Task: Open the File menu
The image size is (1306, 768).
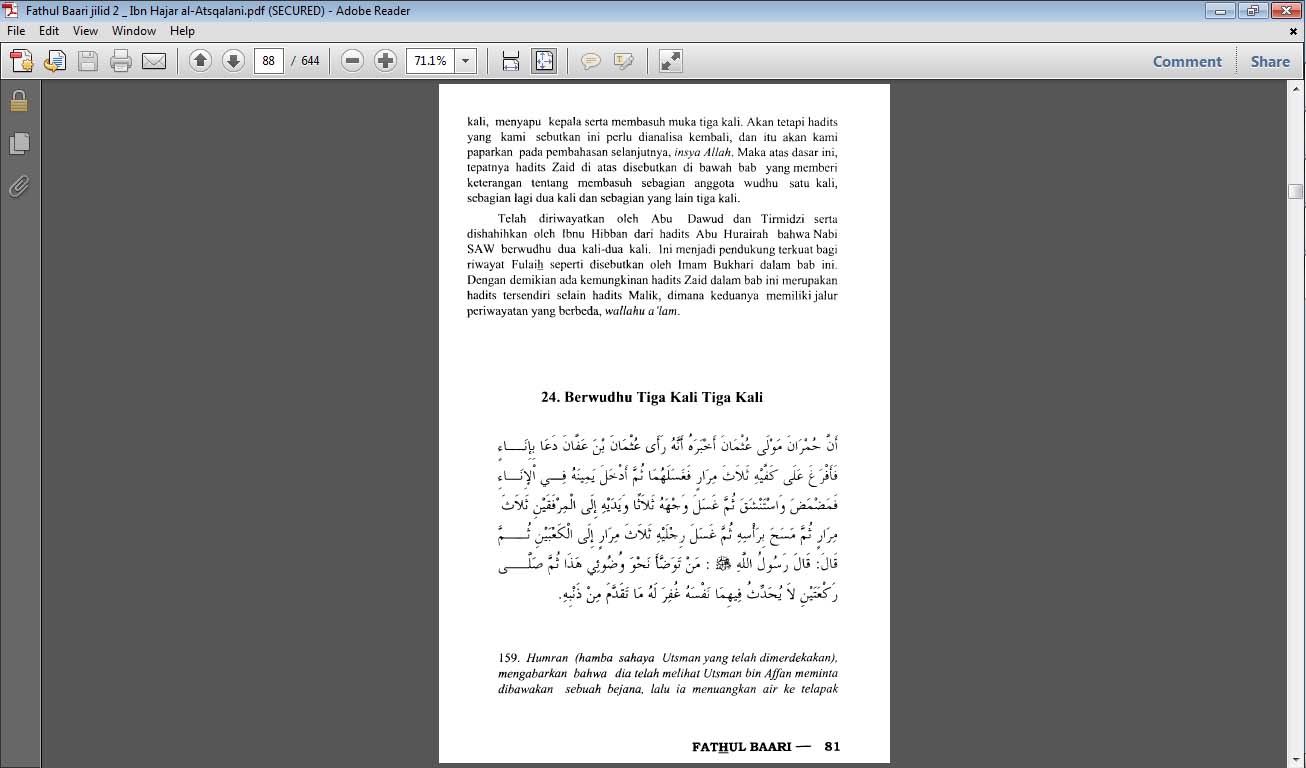Action: [x=15, y=31]
